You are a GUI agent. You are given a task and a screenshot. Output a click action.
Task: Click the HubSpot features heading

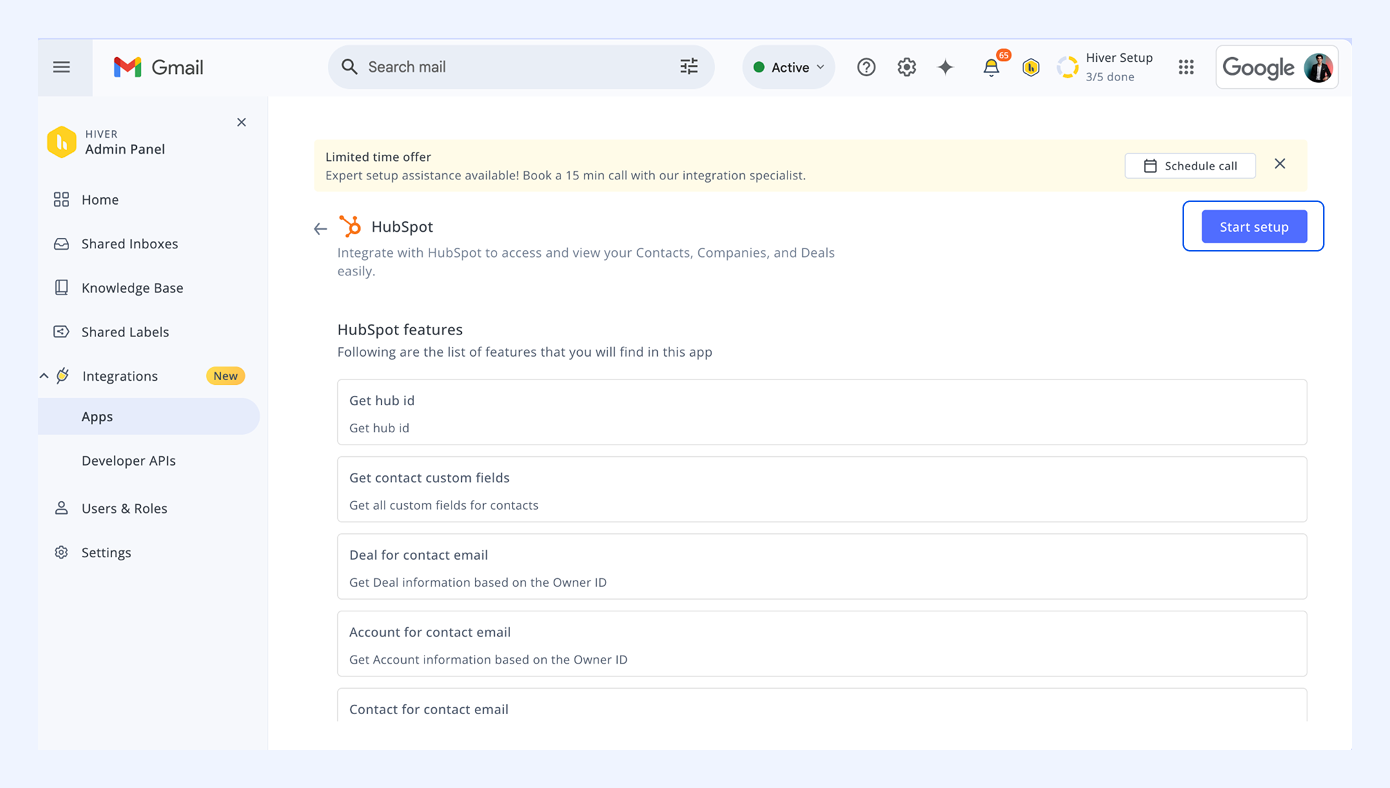[400, 329]
